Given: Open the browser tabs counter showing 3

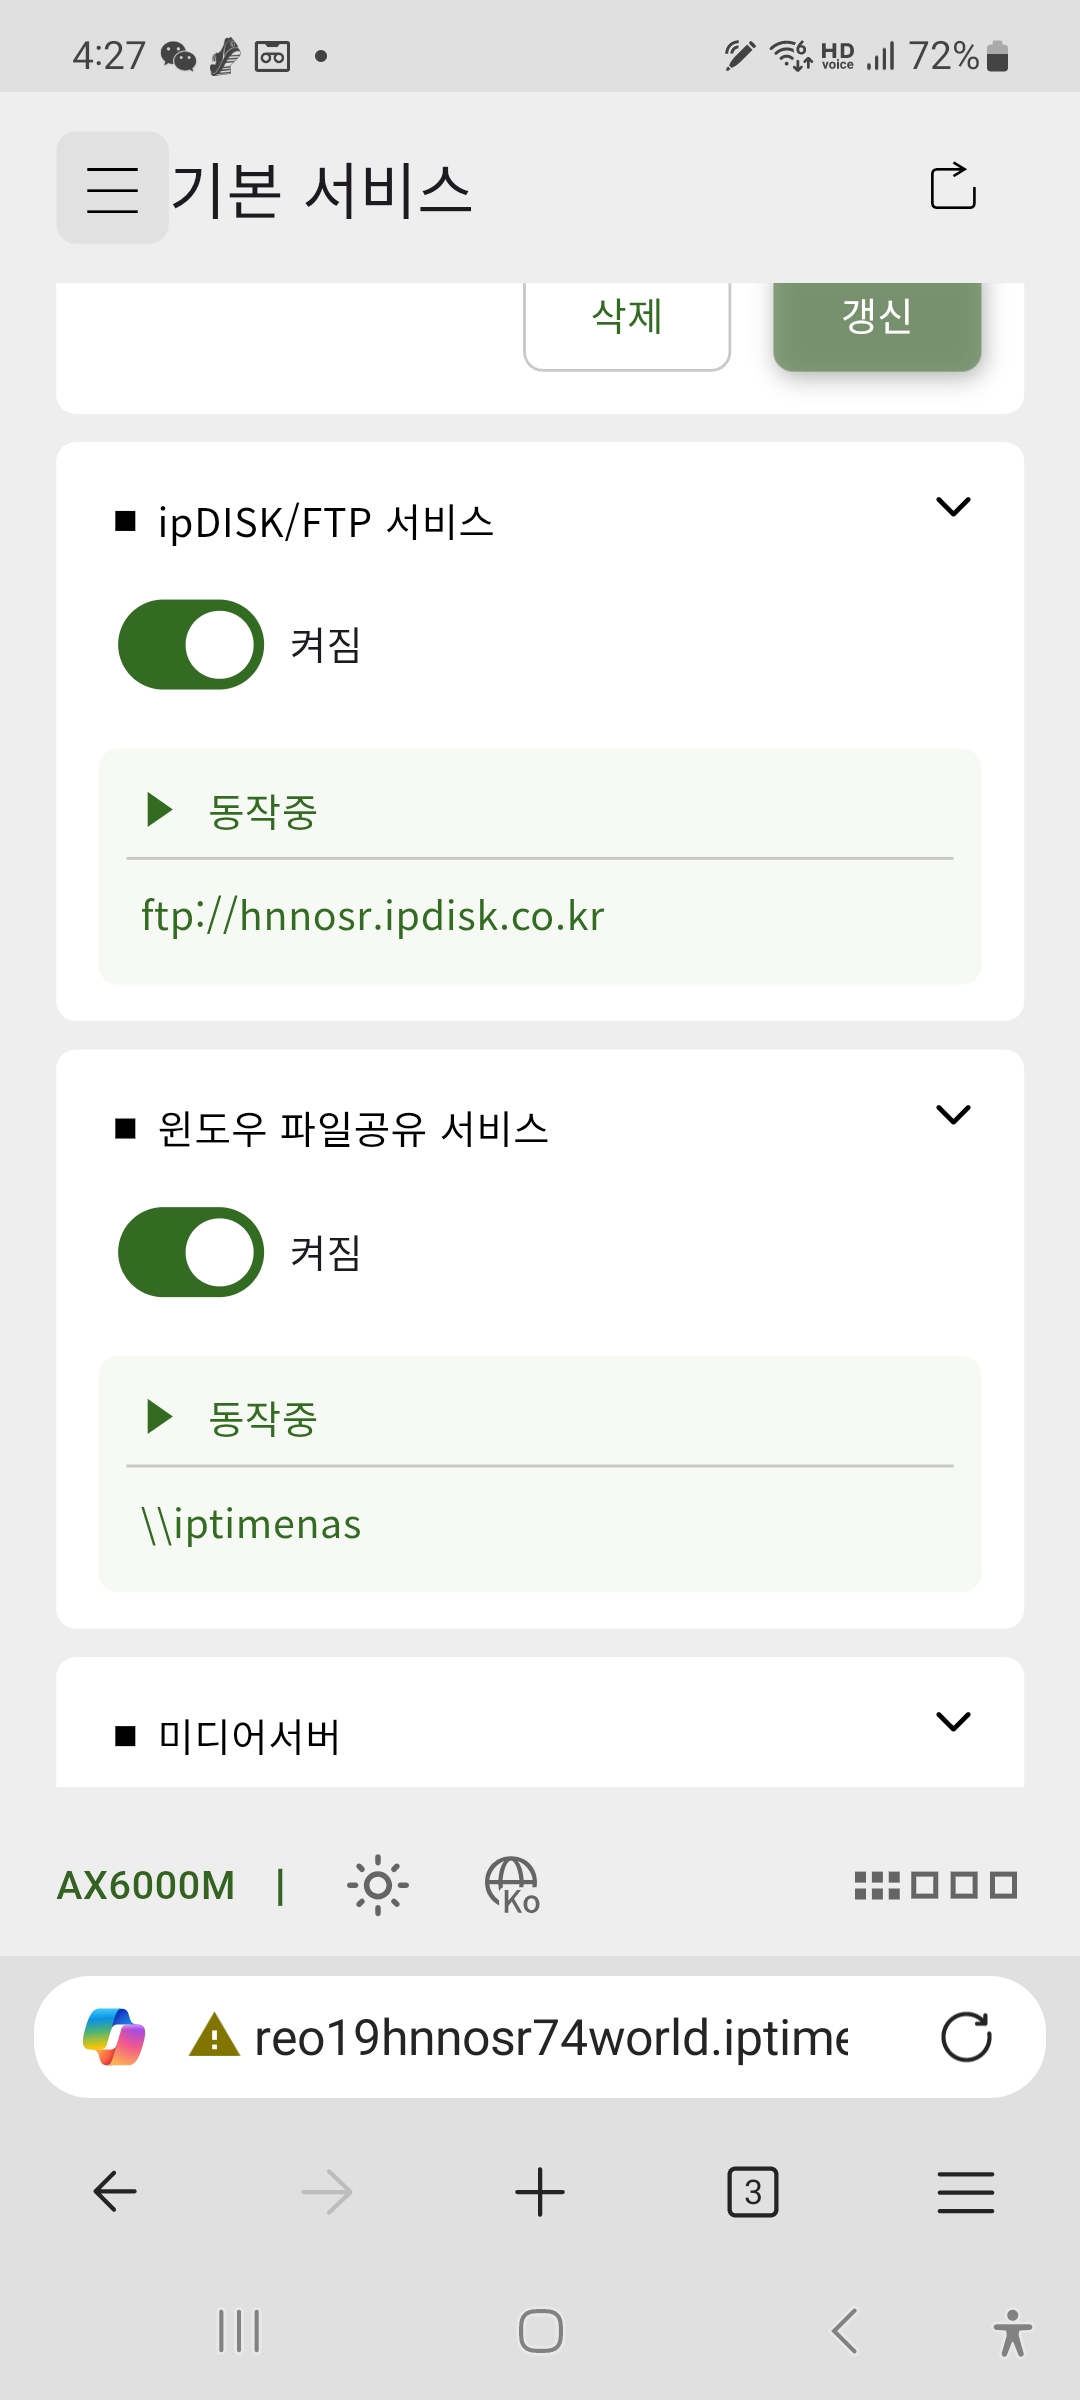Looking at the screenshot, I should tap(753, 2192).
